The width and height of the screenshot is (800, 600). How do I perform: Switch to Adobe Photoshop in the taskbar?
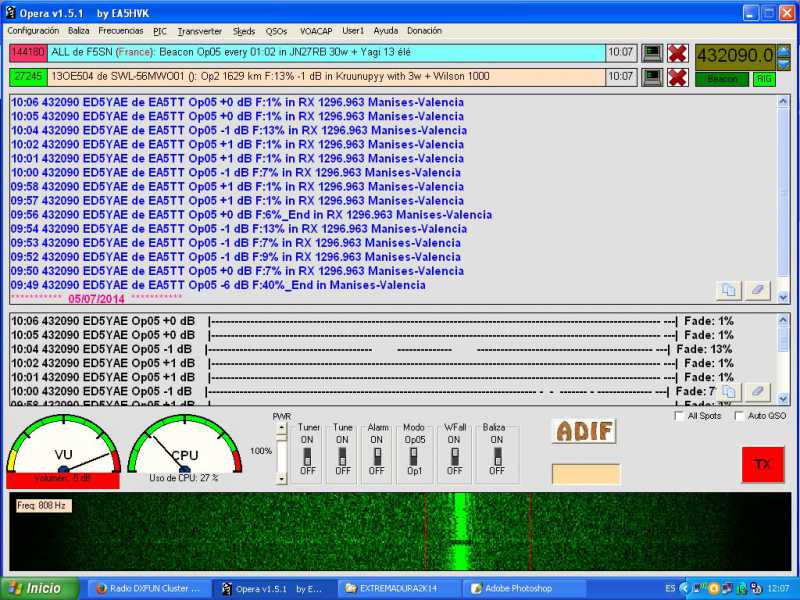(x=524, y=589)
